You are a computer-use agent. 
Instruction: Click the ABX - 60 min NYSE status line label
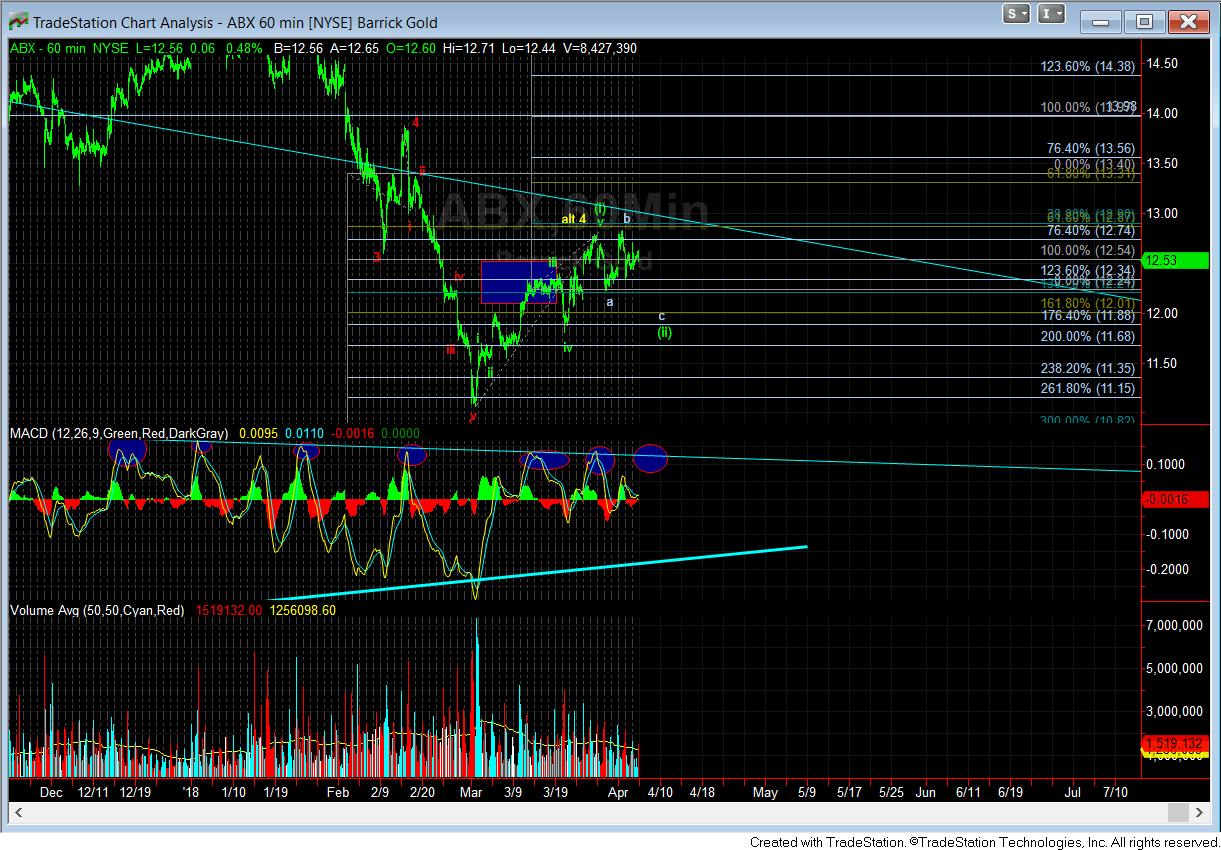point(69,48)
